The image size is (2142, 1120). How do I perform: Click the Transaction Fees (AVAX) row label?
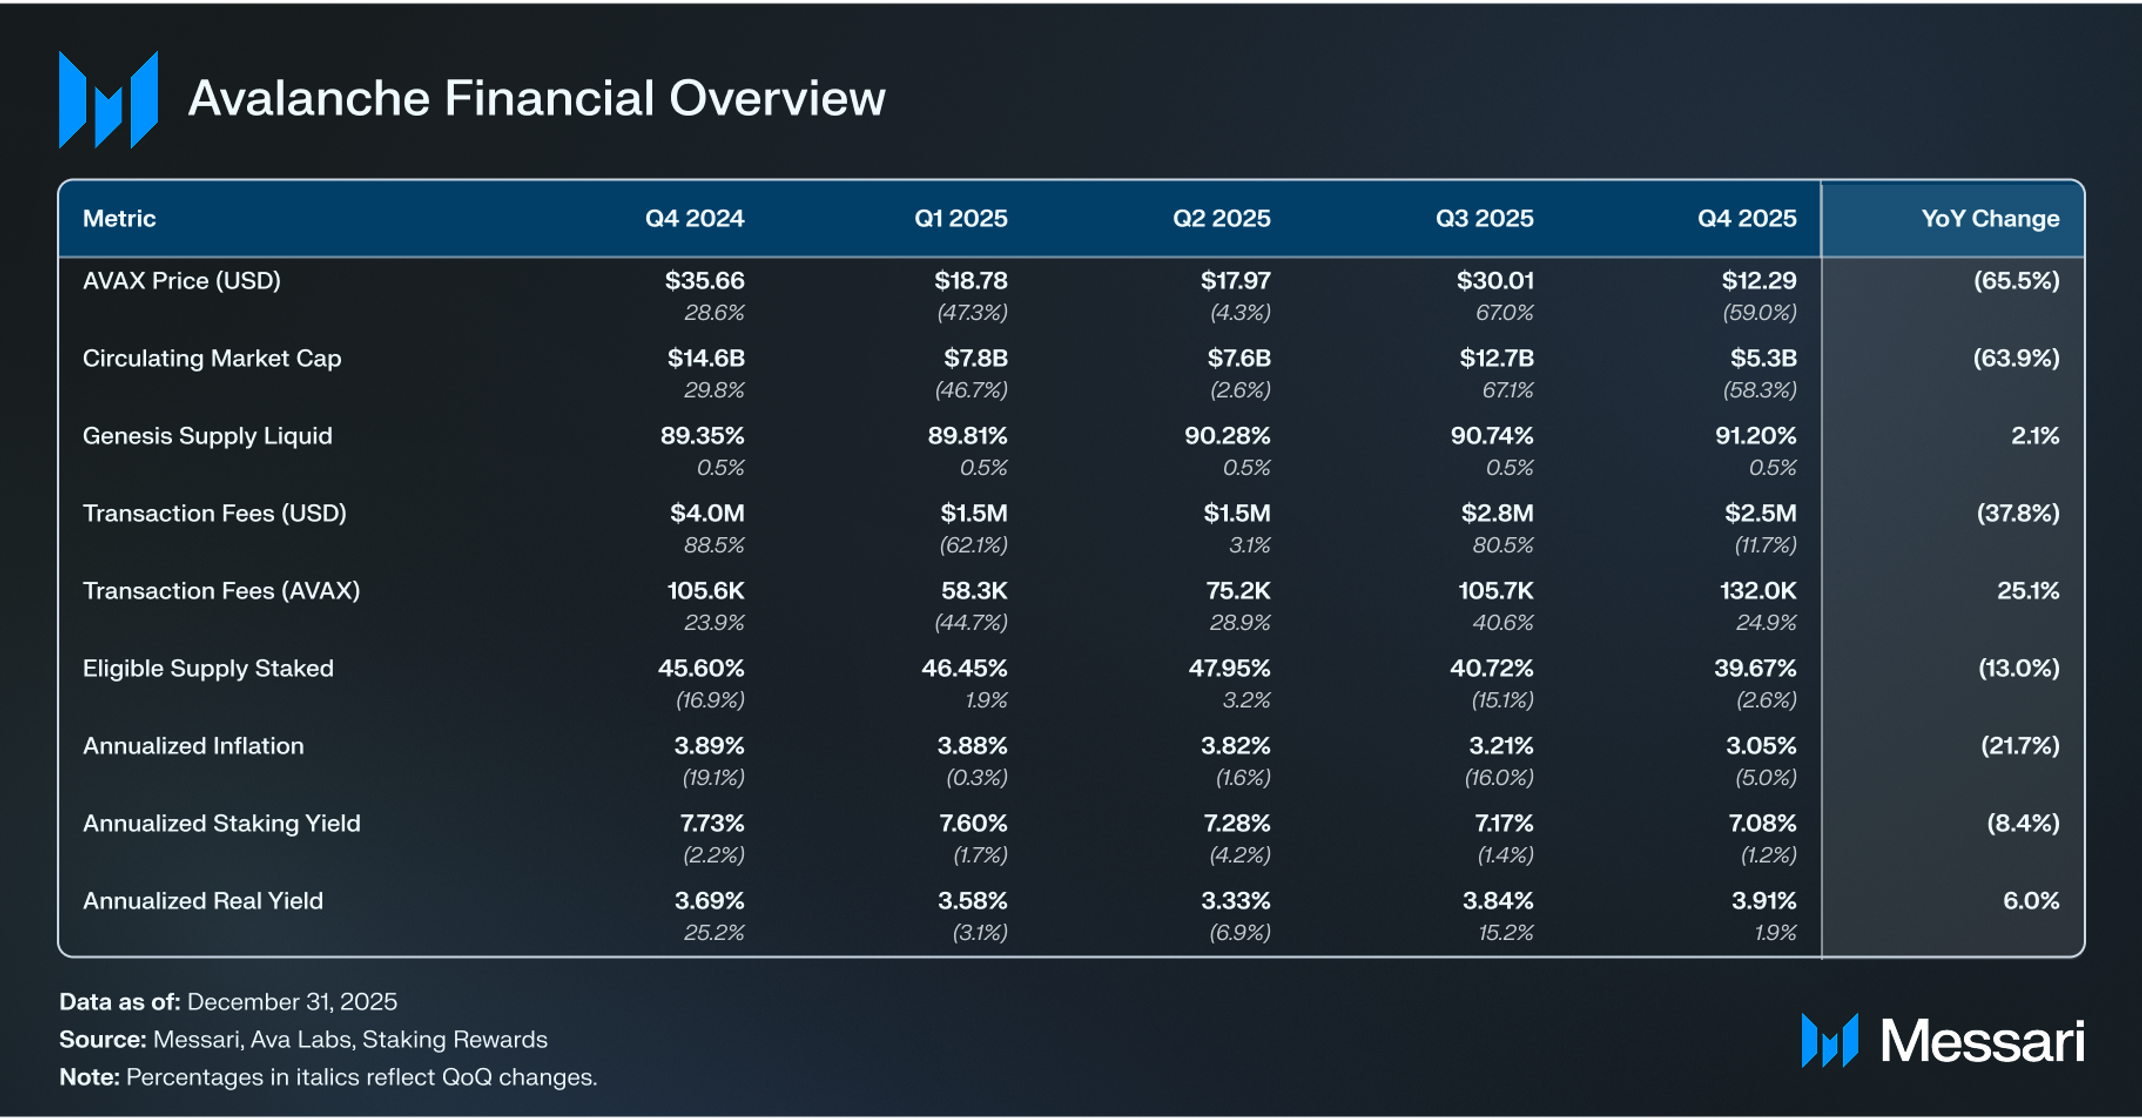pos(221,591)
